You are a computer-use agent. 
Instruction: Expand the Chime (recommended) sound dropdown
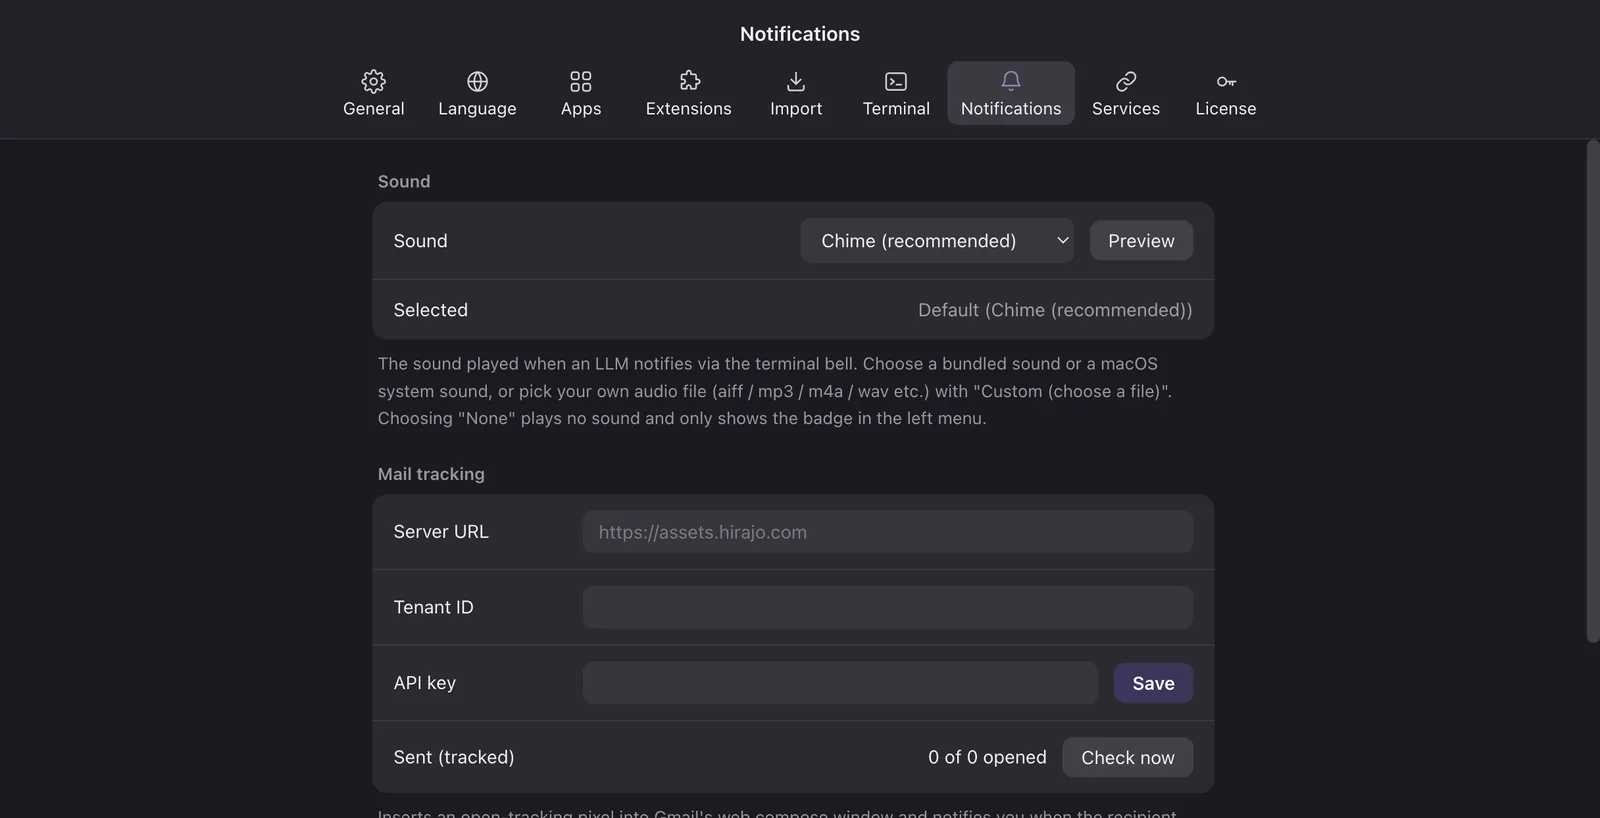[937, 241]
